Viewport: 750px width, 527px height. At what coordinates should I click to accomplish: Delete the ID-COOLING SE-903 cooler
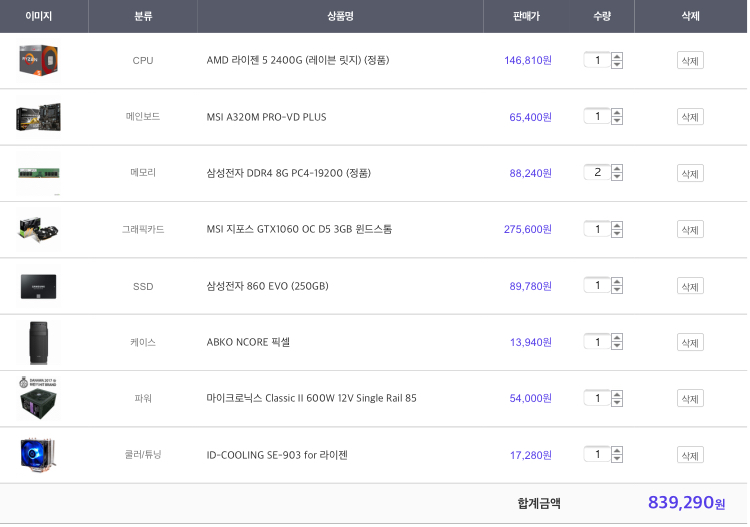click(690, 455)
